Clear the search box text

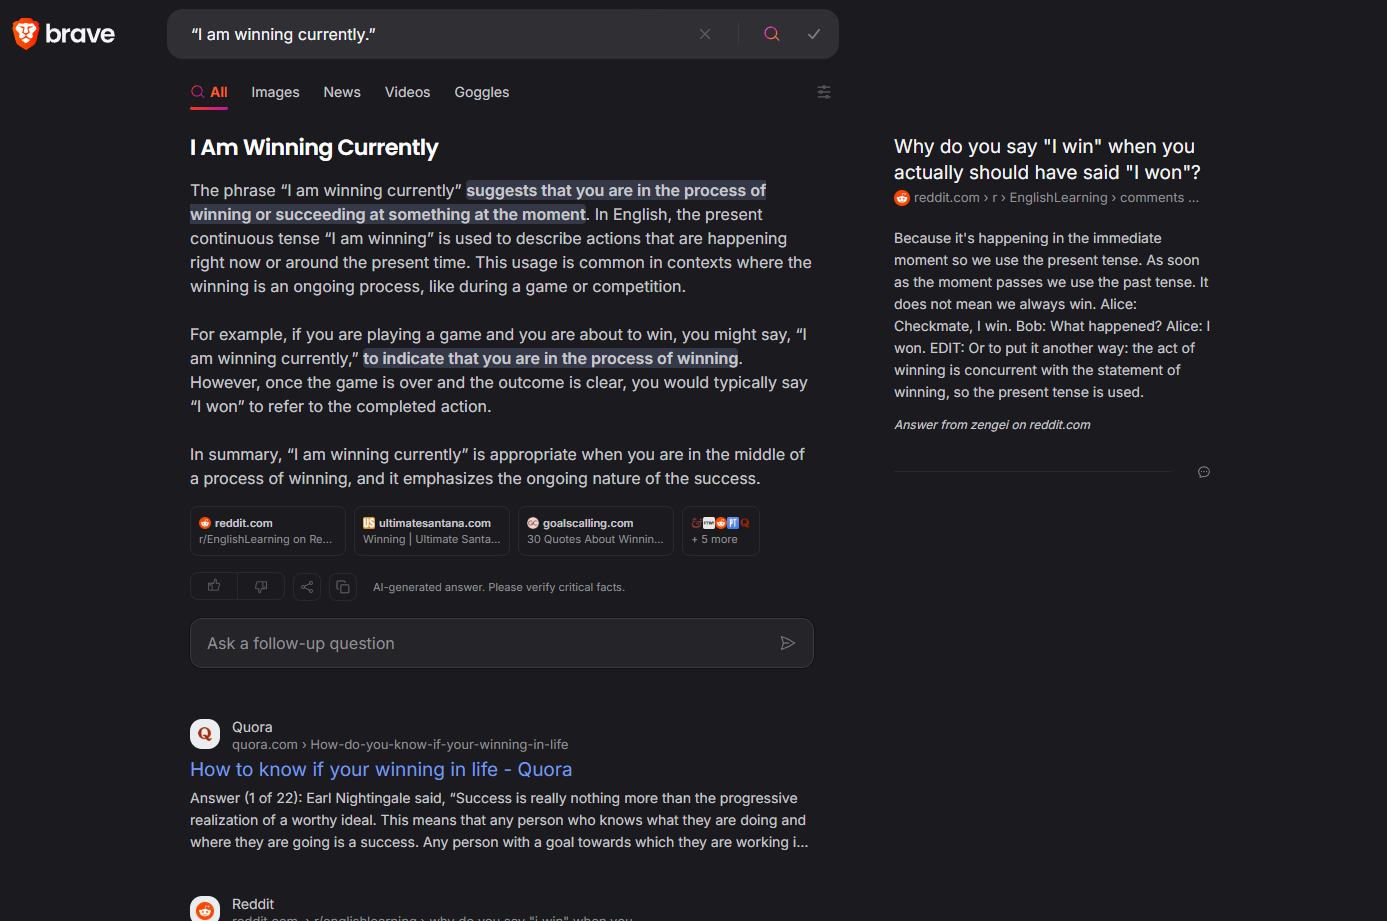(x=705, y=34)
